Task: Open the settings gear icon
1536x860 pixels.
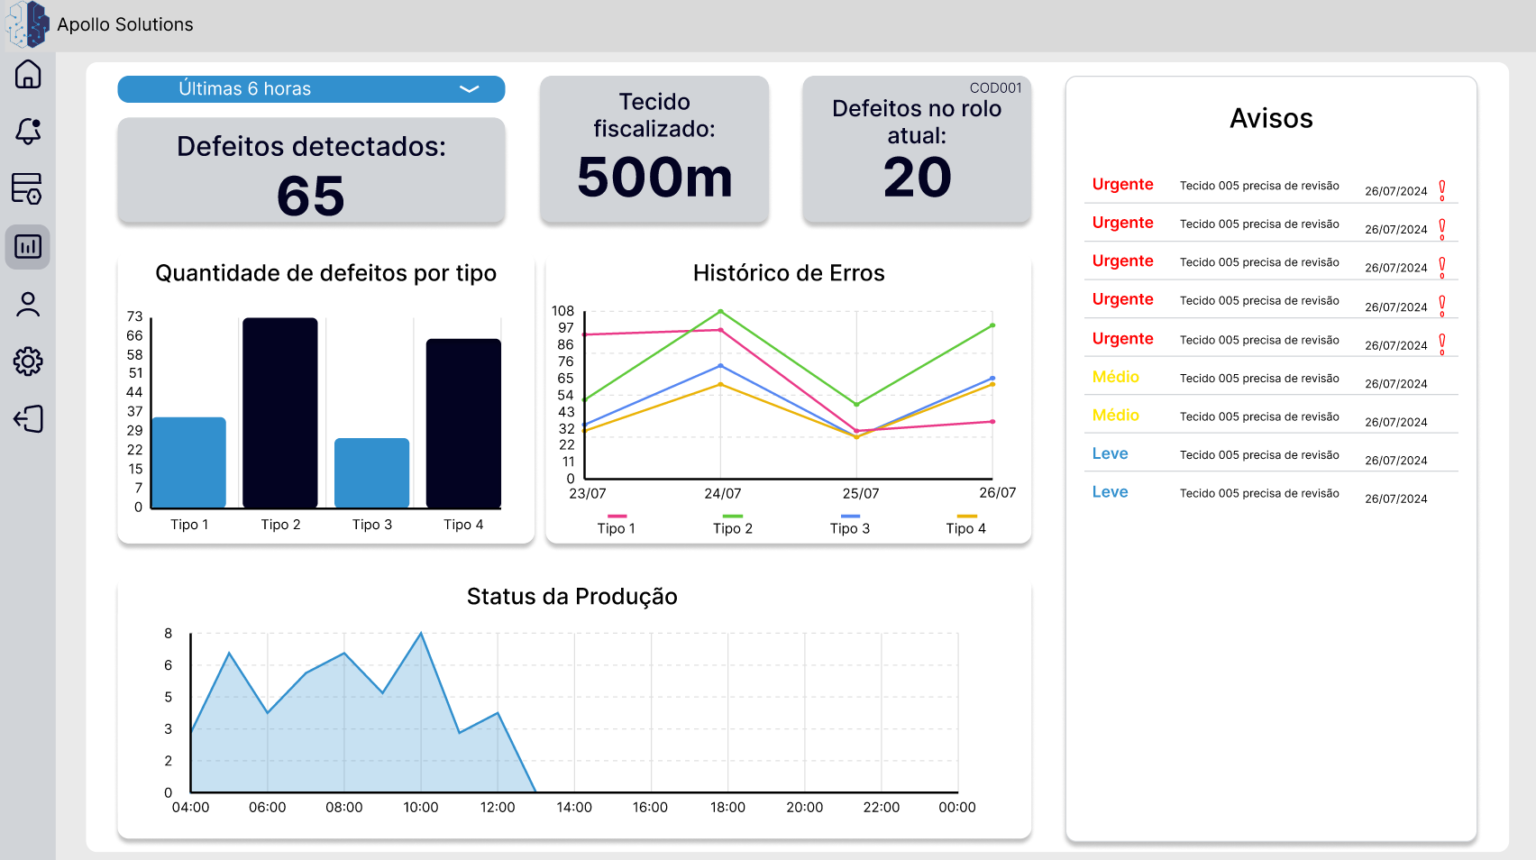Action: click(28, 361)
